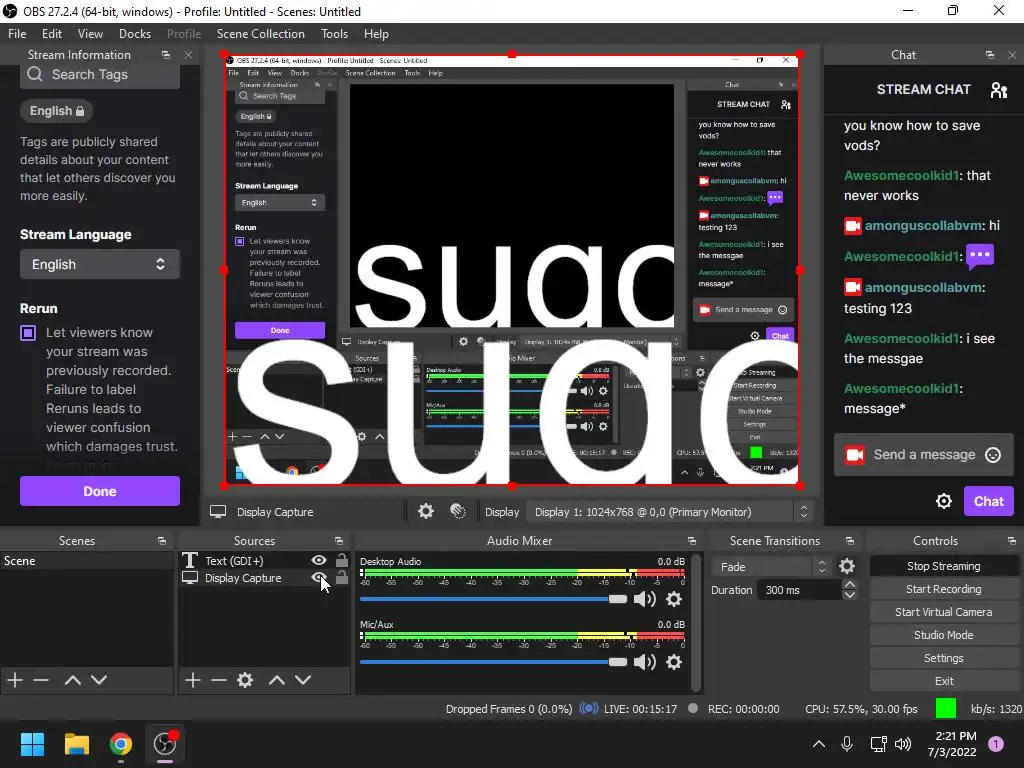Open Scene Collection menu
The width and height of the screenshot is (1024, 768).
click(x=261, y=34)
